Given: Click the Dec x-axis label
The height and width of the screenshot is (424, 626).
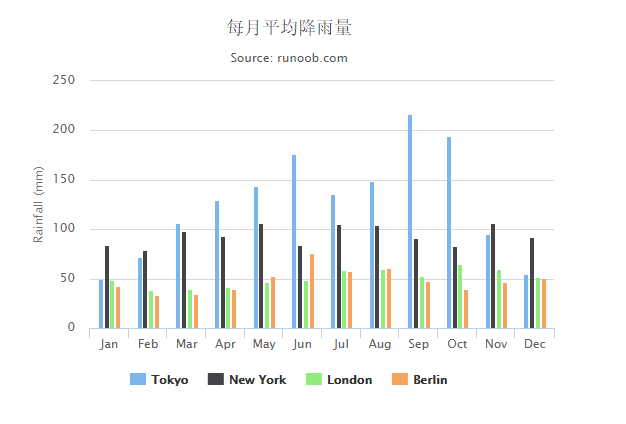Looking at the screenshot, I should (535, 344).
